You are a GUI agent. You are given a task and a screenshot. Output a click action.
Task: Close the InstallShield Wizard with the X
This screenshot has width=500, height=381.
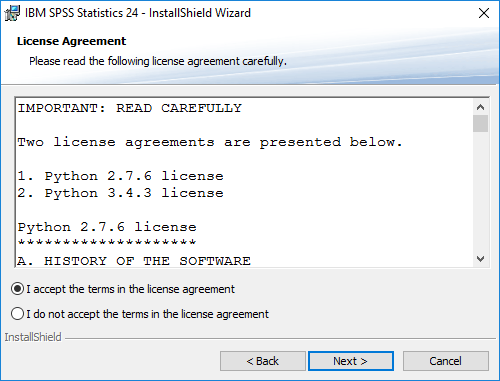pos(484,13)
